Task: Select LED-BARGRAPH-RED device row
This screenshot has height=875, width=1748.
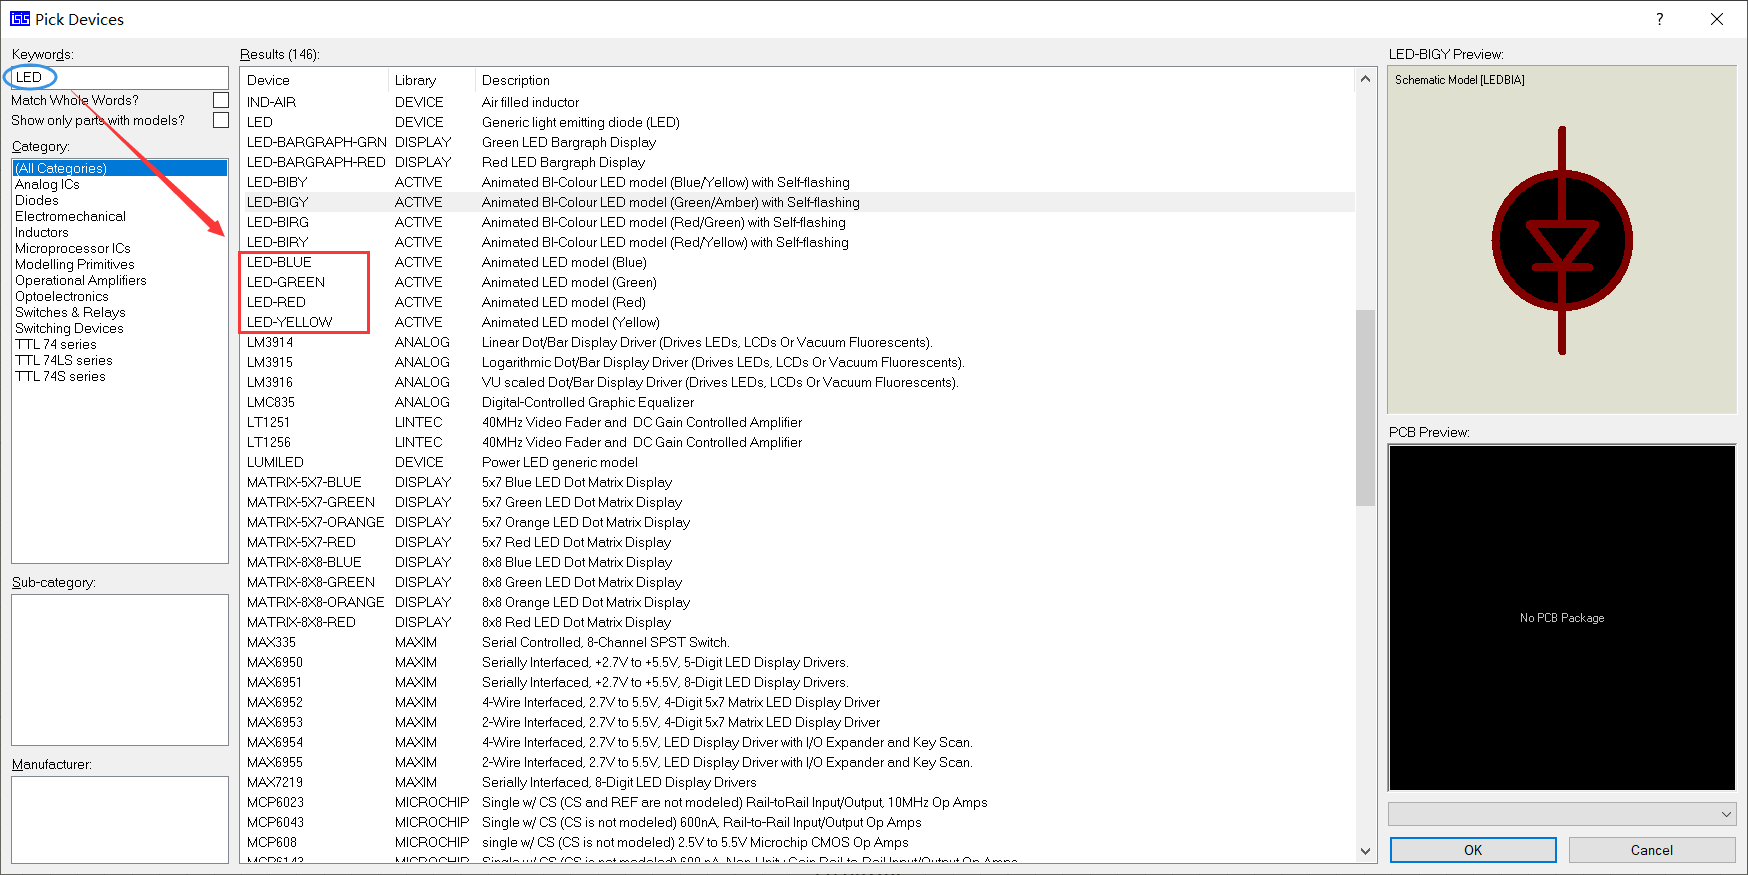Action: tap(798, 162)
